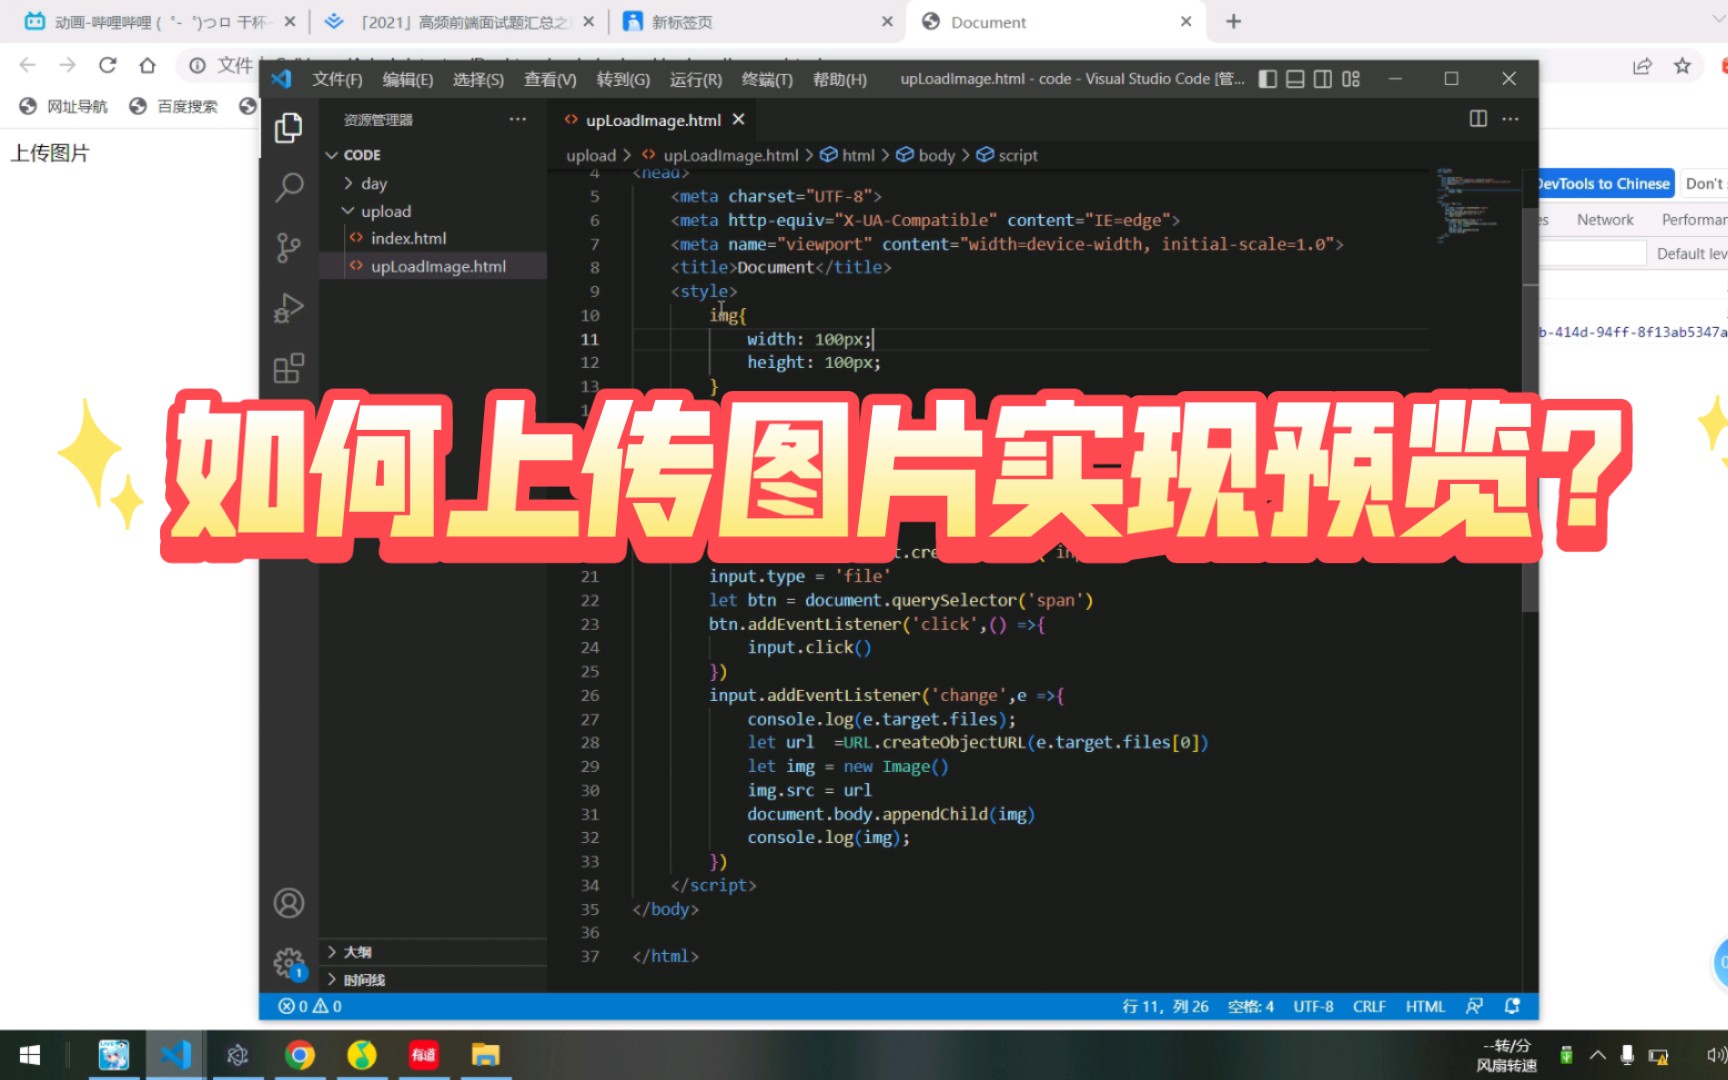1728x1080 pixels.
Task: Close the upLoadImage.html editor tab
Action: click(x=738, y=120)
